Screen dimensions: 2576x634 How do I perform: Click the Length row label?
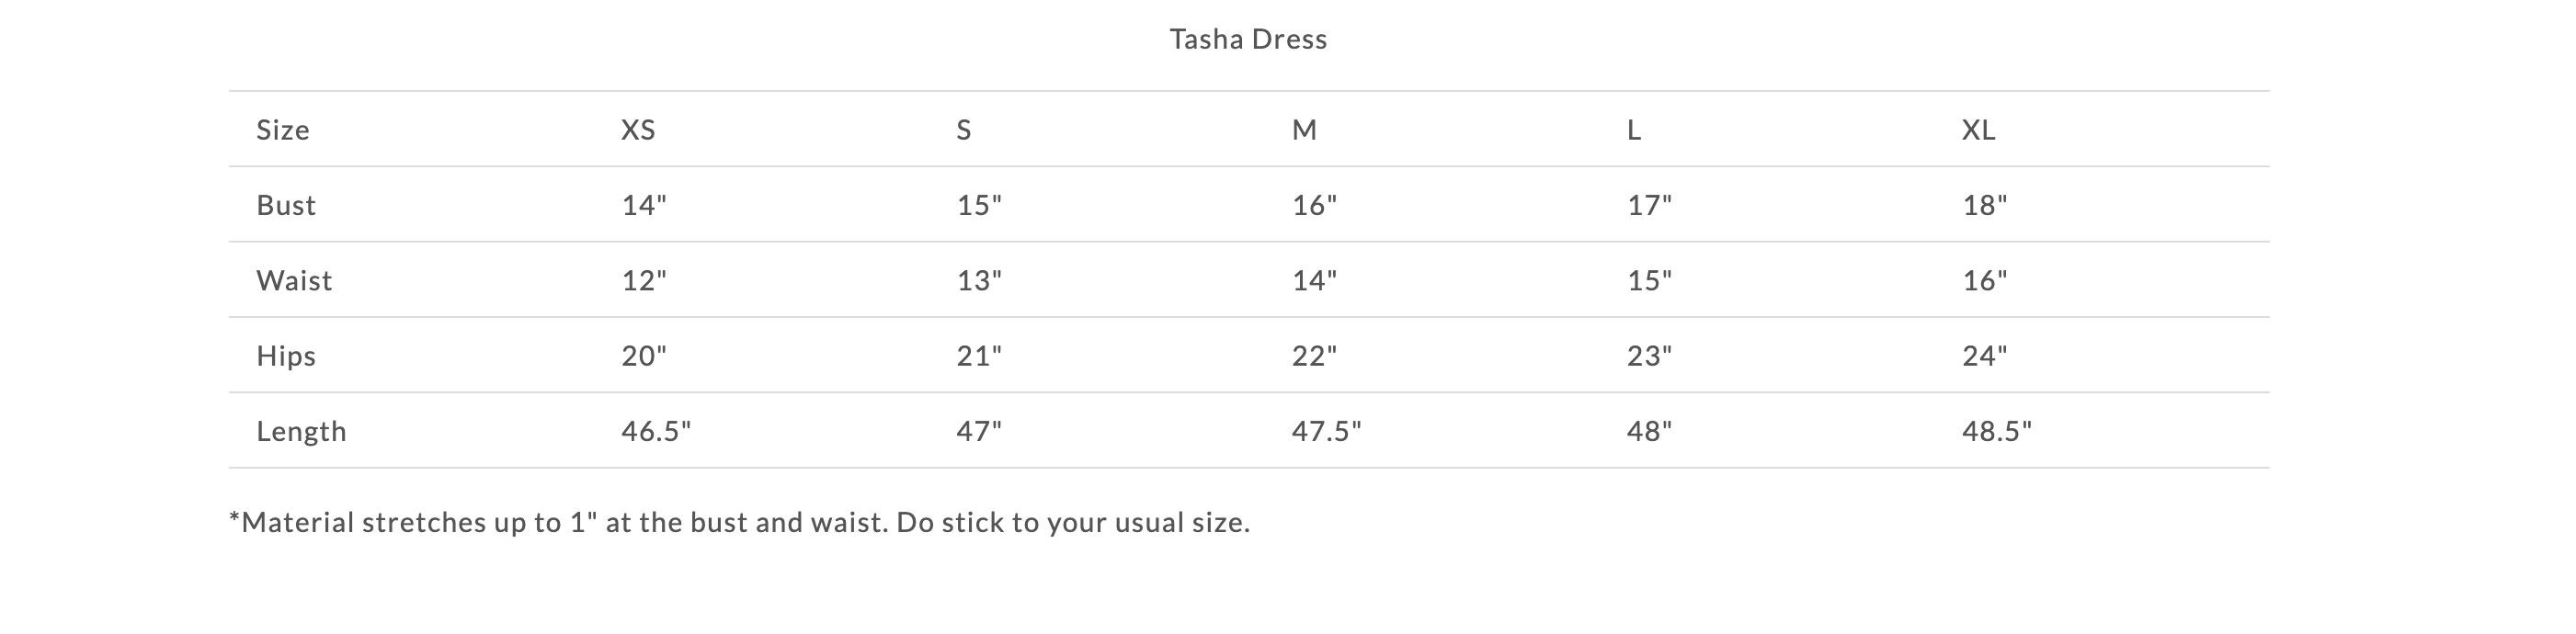[x=301, y=431]
